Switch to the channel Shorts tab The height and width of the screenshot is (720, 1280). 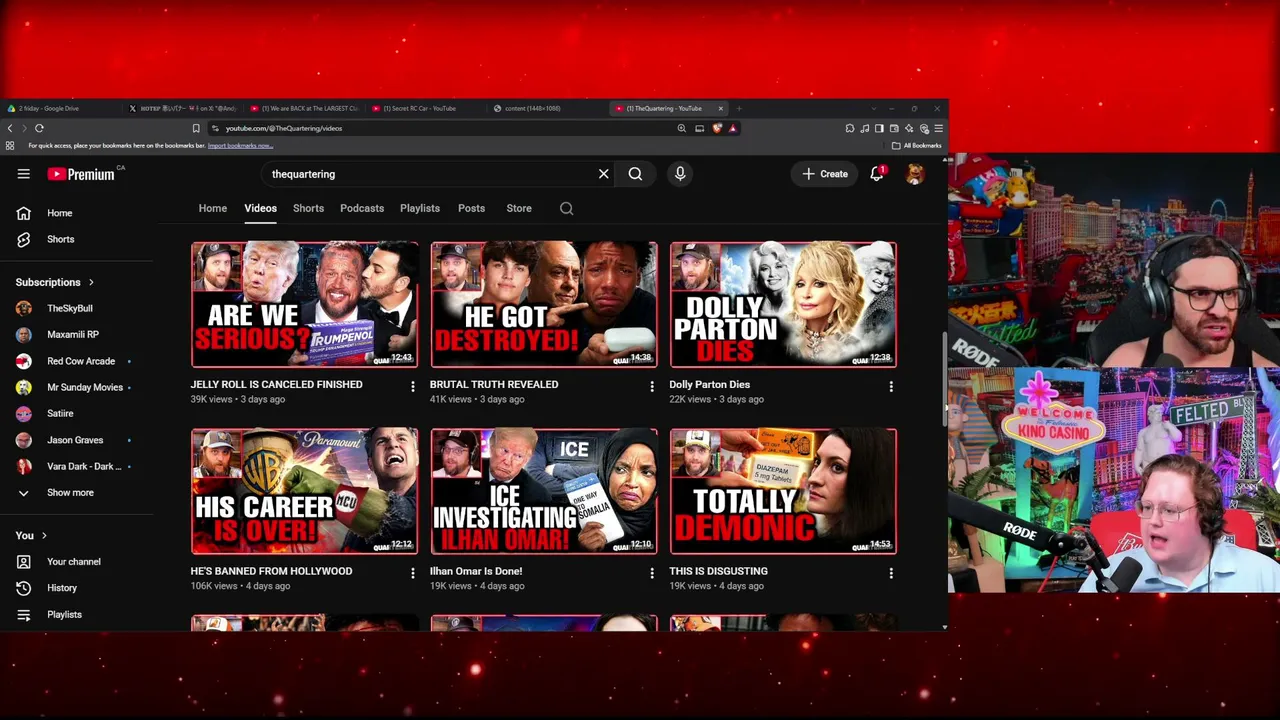[308, 208]
